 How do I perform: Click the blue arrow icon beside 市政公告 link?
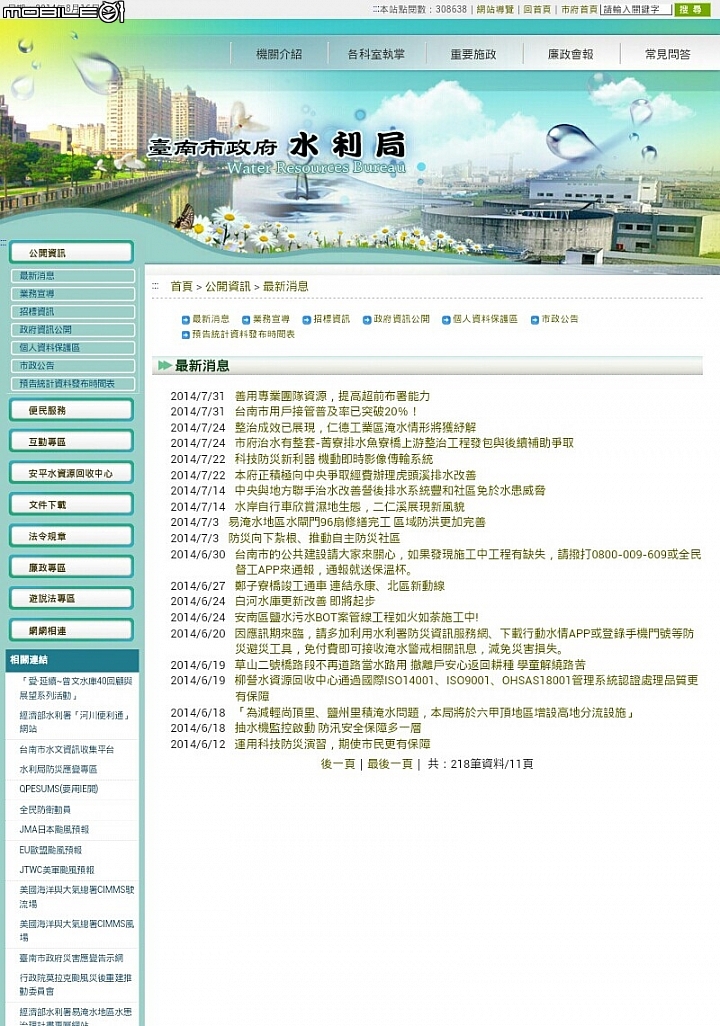[x=535, y=320]
